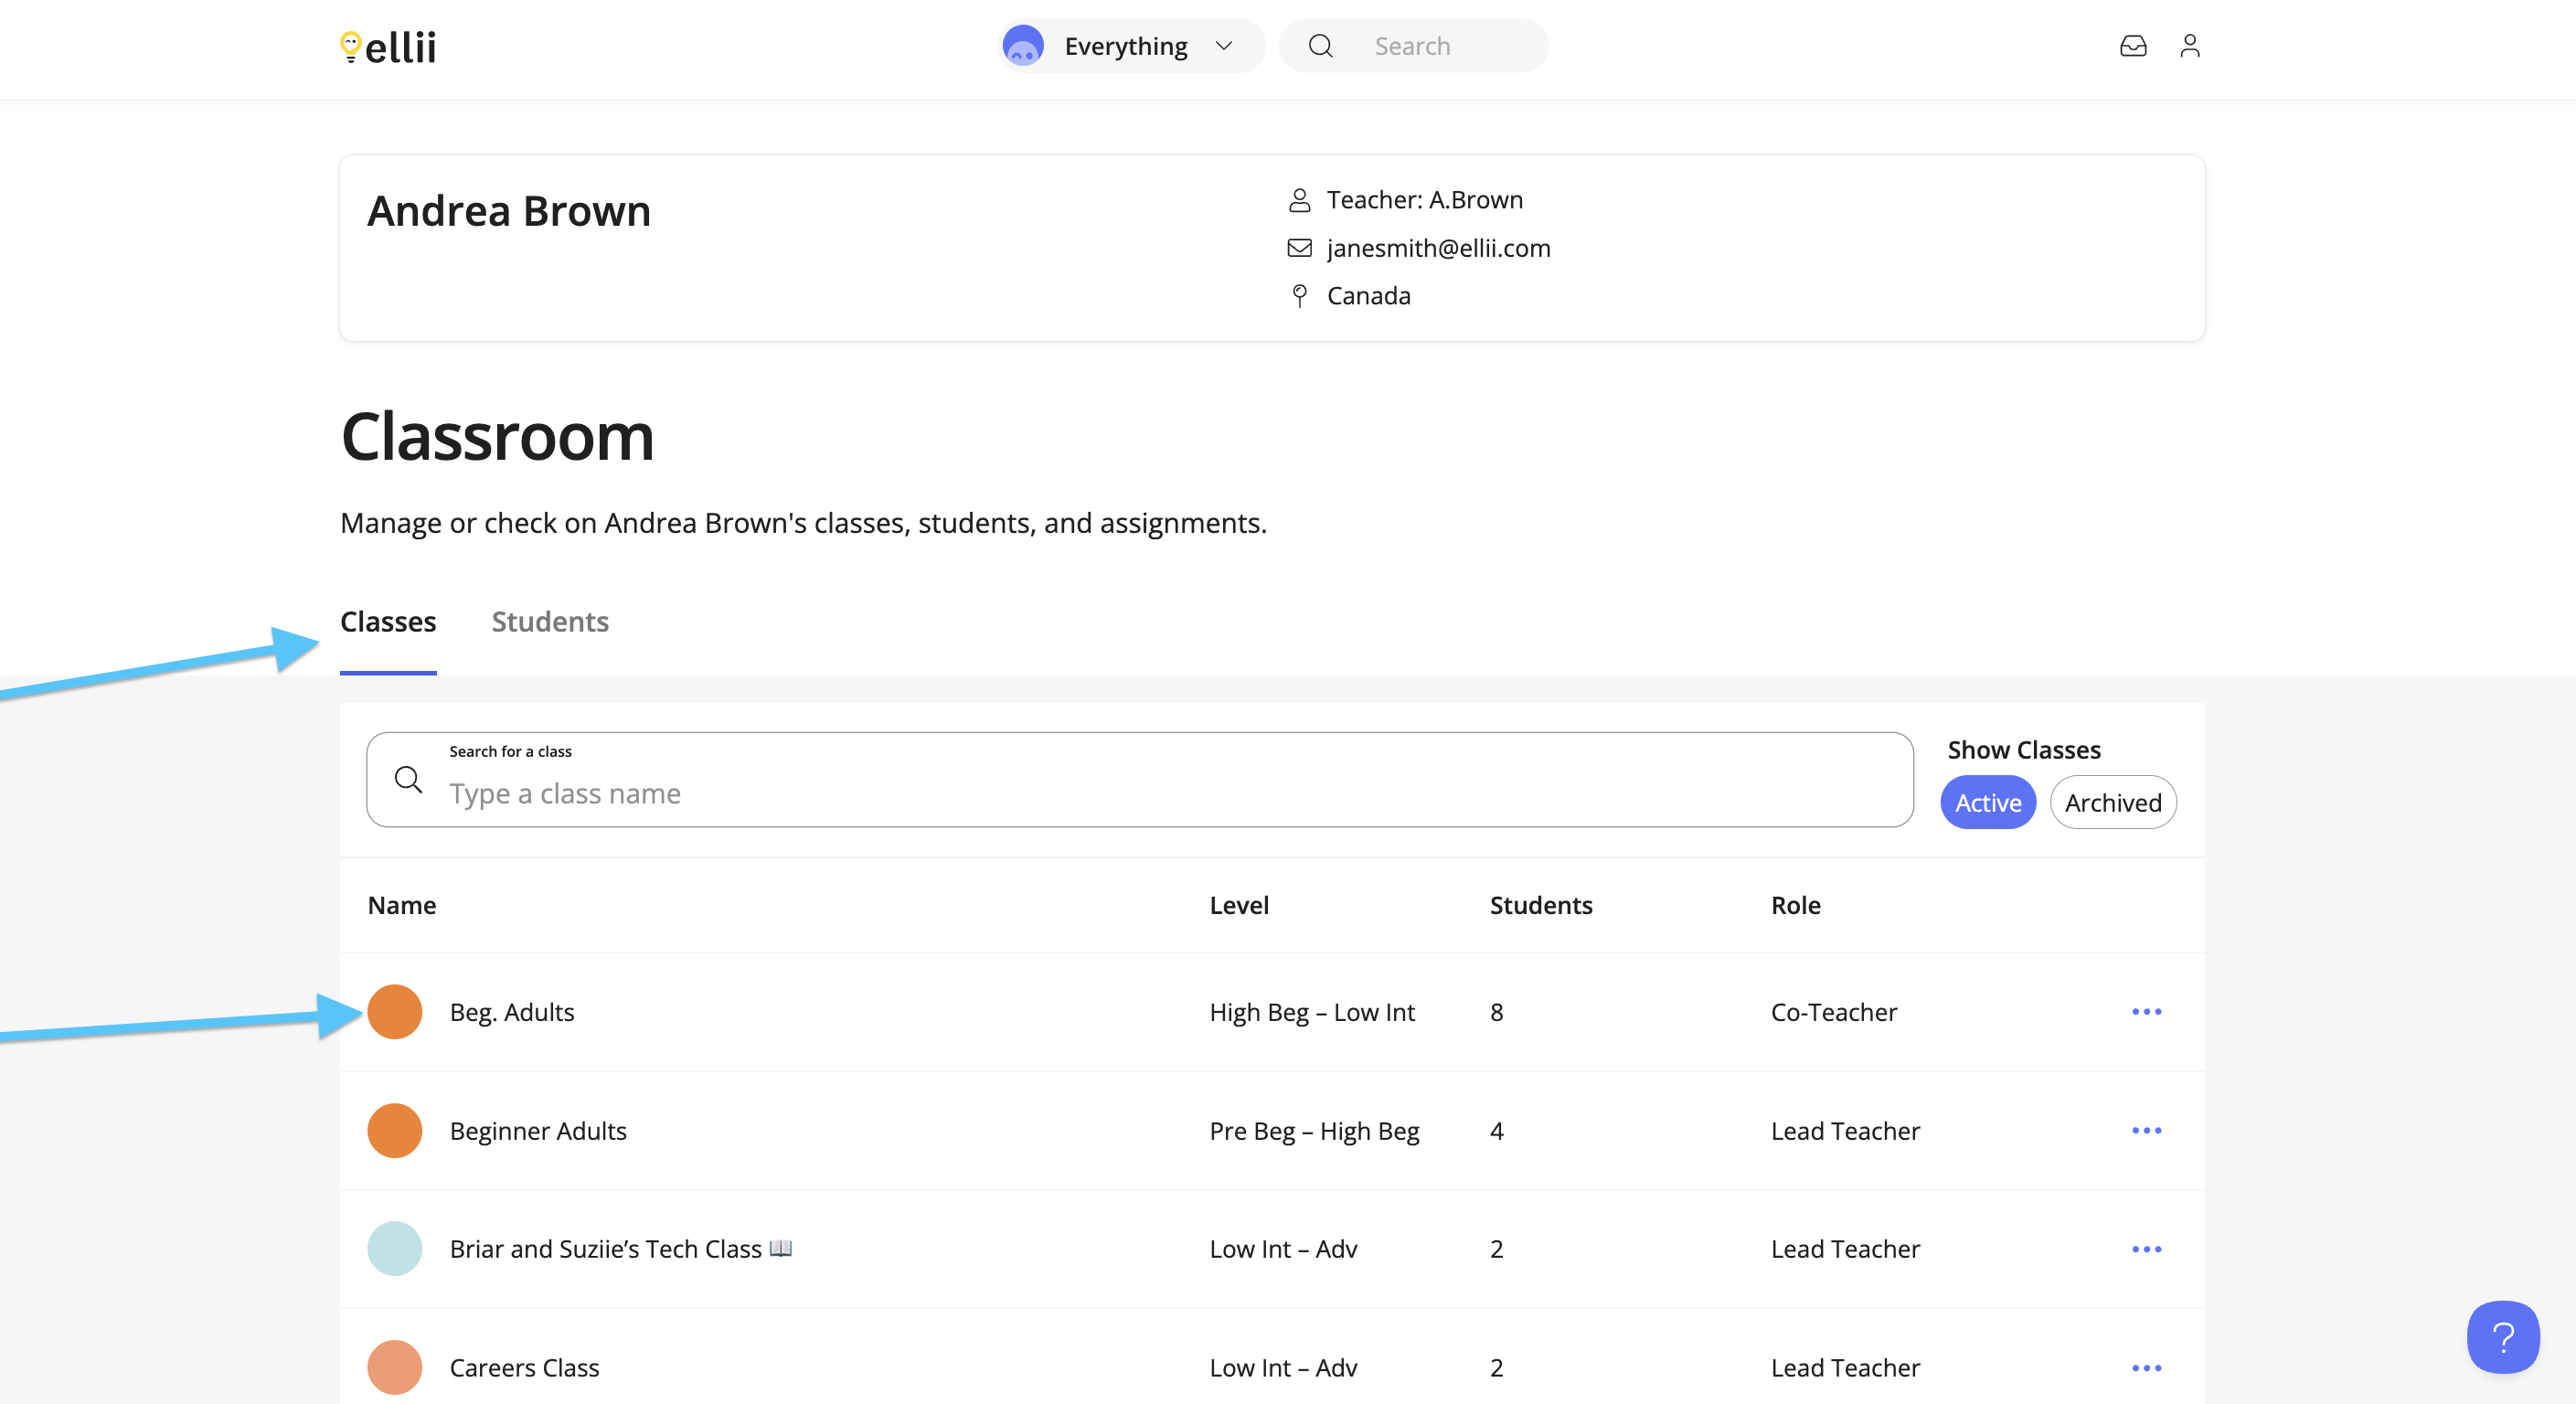Click the chevron beside Everything
This screenshot has width=2576, height=1404.
(1223, 46)
